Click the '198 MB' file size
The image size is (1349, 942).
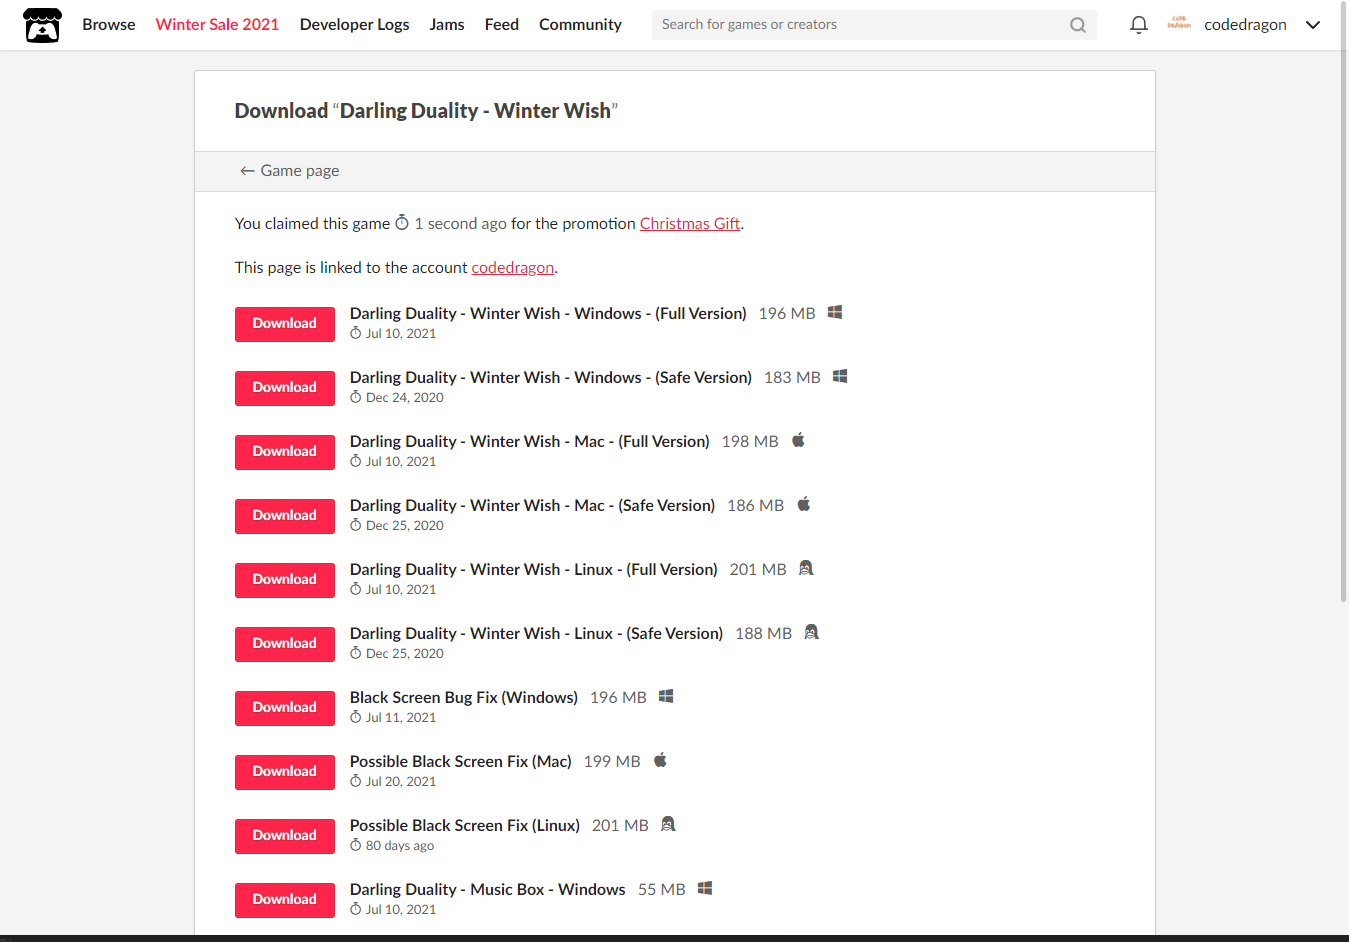coord(750,441)
